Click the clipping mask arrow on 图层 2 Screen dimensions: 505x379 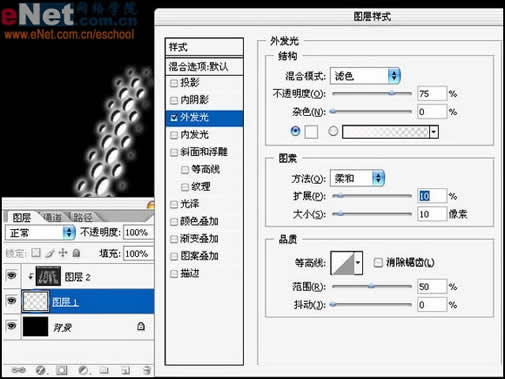pos(30,276)
